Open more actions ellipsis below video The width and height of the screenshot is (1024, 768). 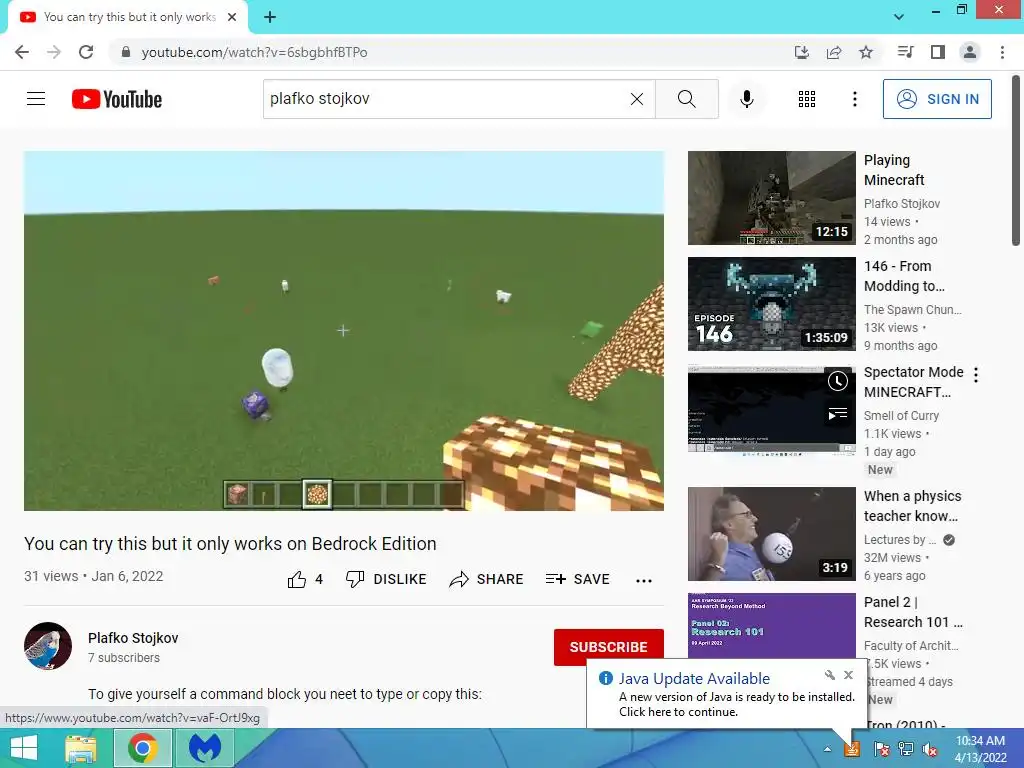point(644,581)
